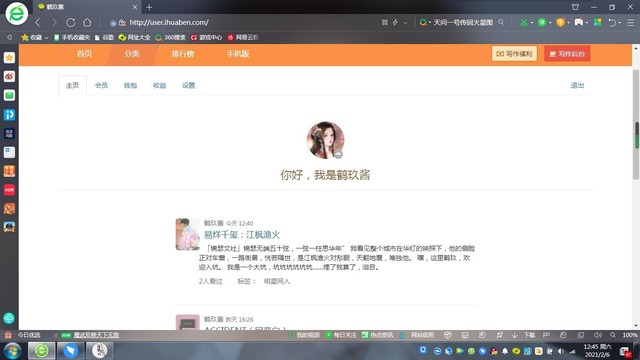The image size is (640, 360).
Task: Open the QR code grid icon in address bar
Action: click(x=384, y=22)
